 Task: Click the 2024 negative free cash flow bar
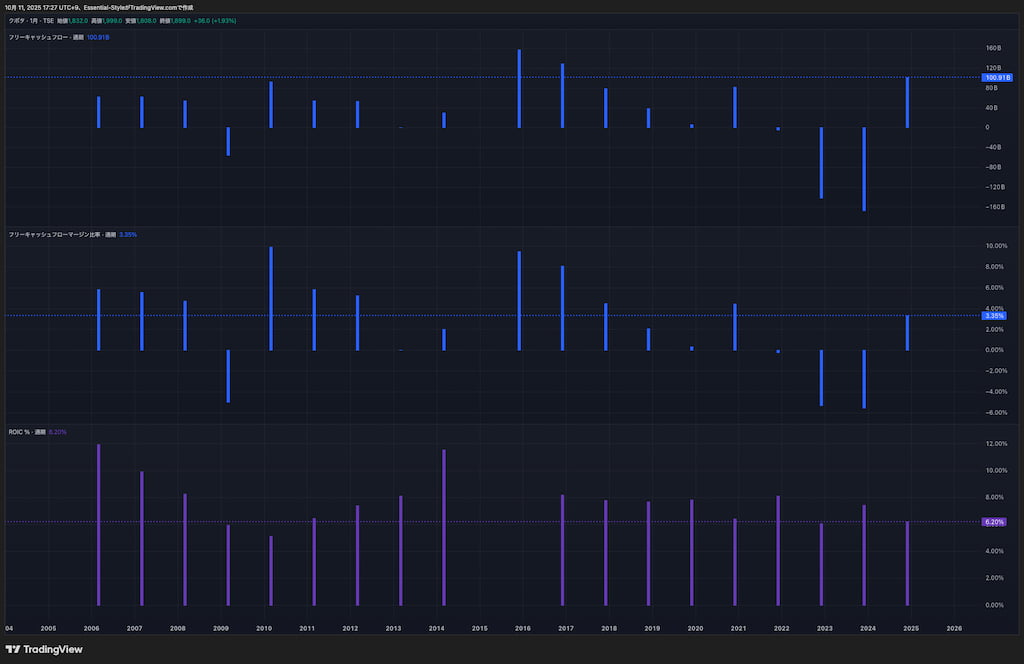pos(863,168)
